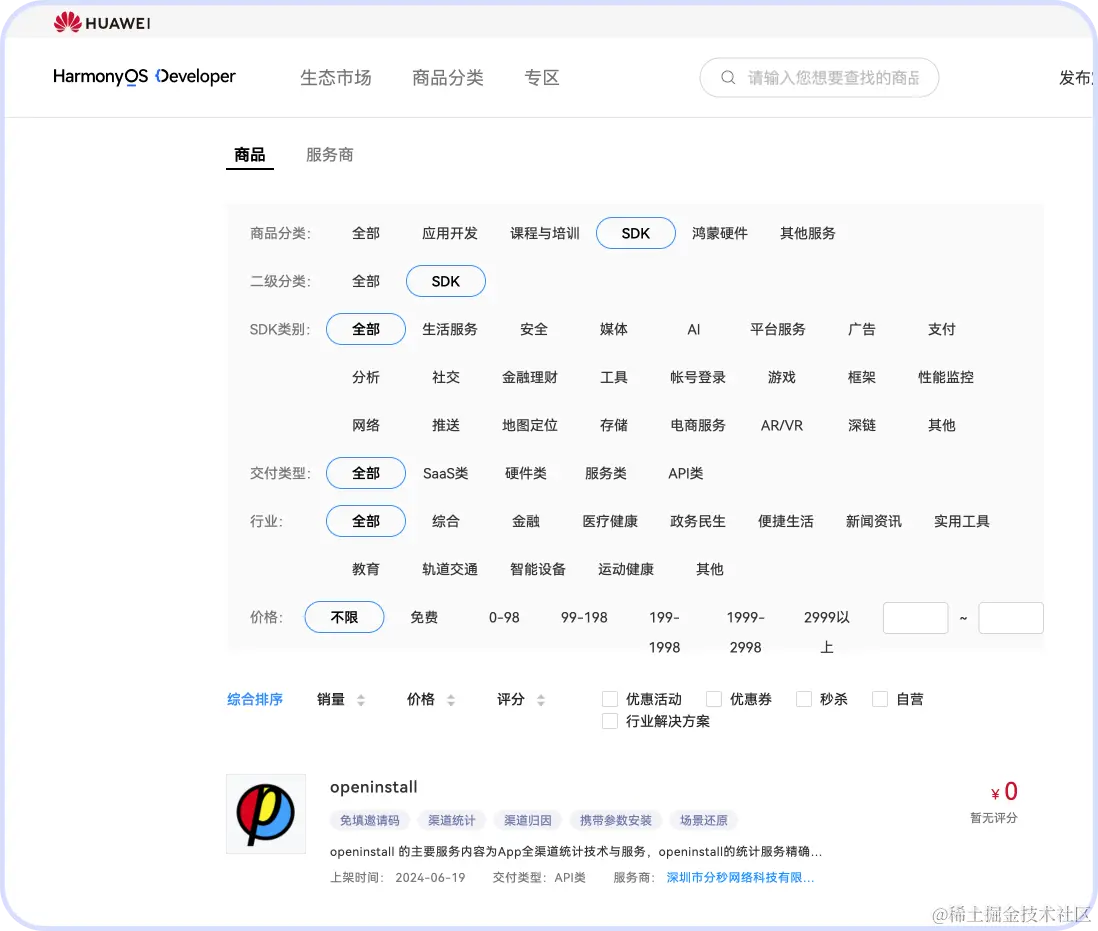Screen dimensions: 1098x931
Task: Filter by 应用开发 category
Action: [x=450, y=233]
